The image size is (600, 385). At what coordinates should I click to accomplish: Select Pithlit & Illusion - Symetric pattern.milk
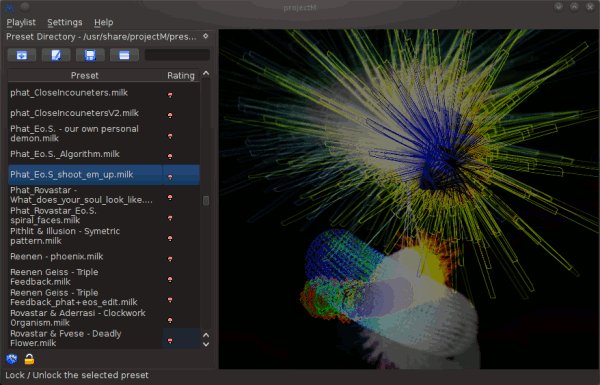coord(85,236)
